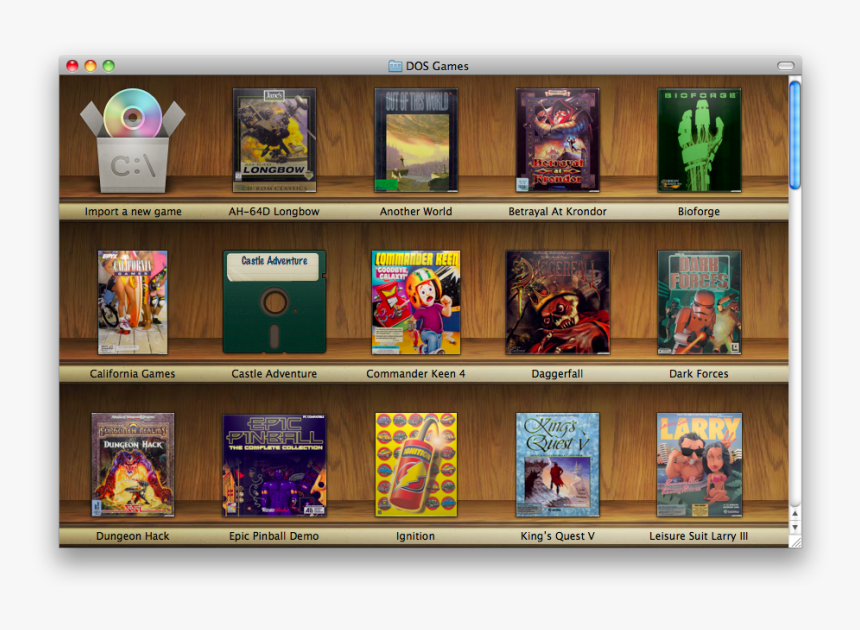The width and height of the screenshot is (860, 630).
Task: Click the 'DOS Games' window title text
Action: [x=437, y=66]
